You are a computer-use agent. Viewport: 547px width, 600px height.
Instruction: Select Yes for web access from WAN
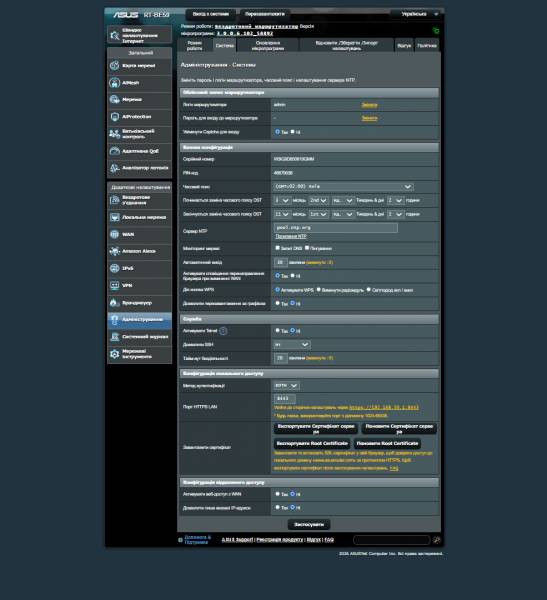[x=278, y=494]
